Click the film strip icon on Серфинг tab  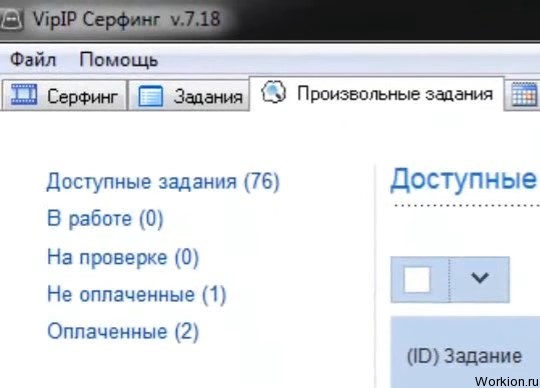[24, 94]
